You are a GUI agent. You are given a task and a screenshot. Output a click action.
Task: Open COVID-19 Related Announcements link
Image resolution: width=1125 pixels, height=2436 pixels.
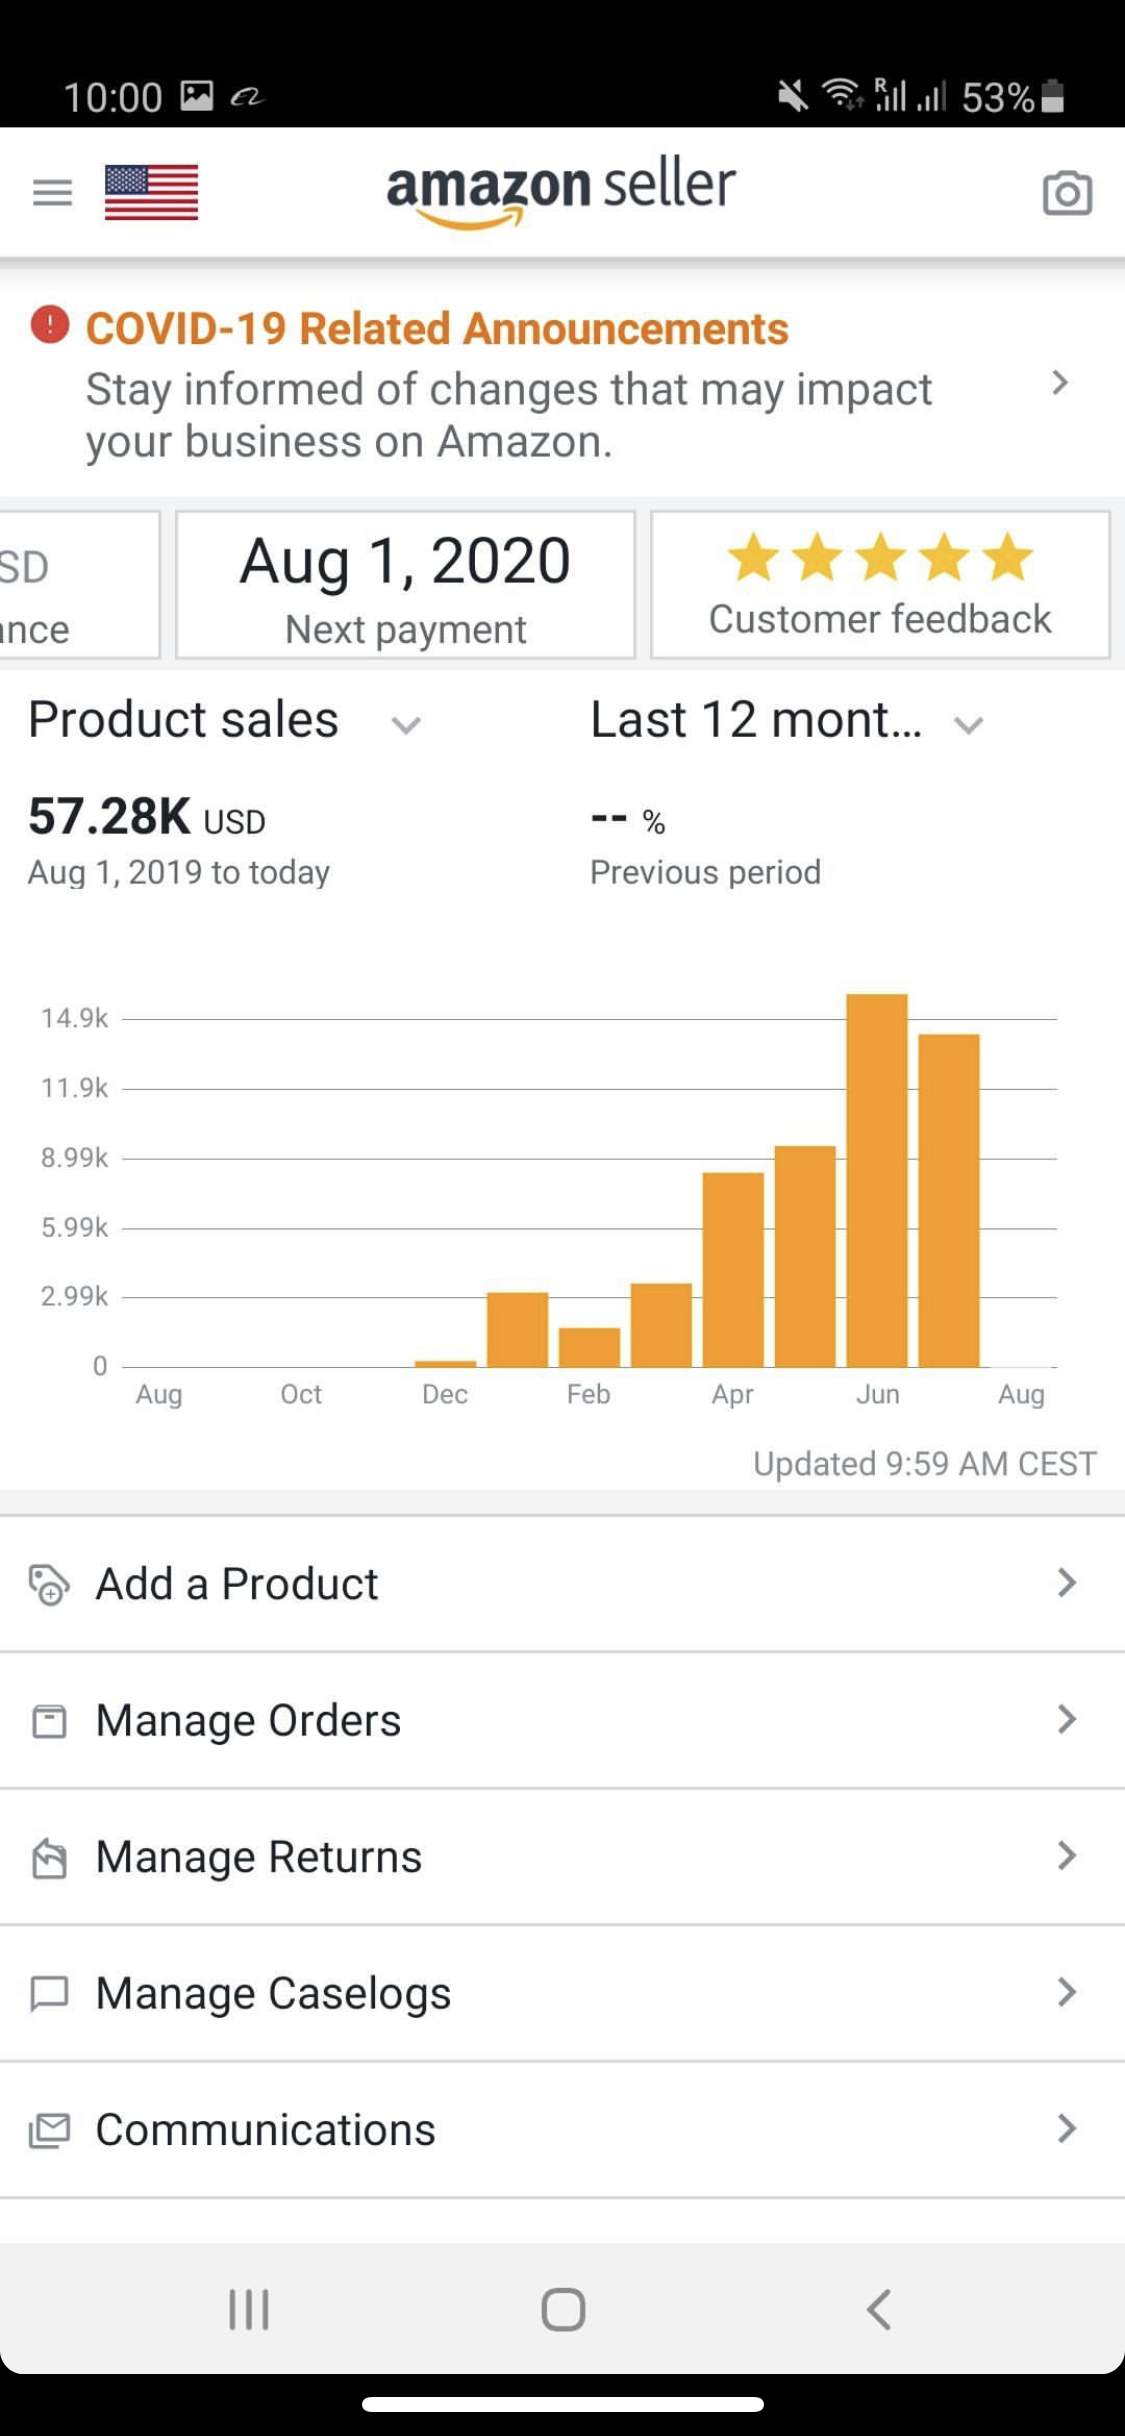437,329
